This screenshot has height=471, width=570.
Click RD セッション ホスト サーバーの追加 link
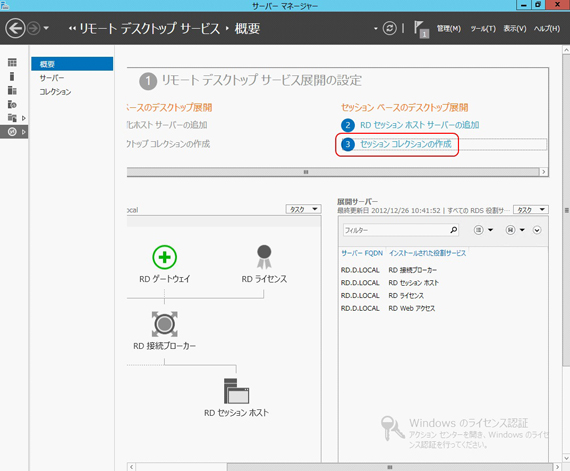click(420, 125)
